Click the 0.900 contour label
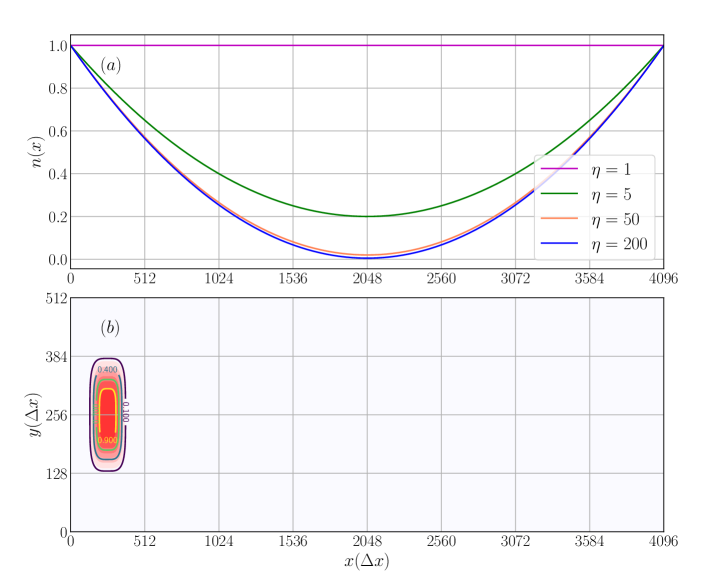Viewport: 706px width, 578px height. click(108, 440)
